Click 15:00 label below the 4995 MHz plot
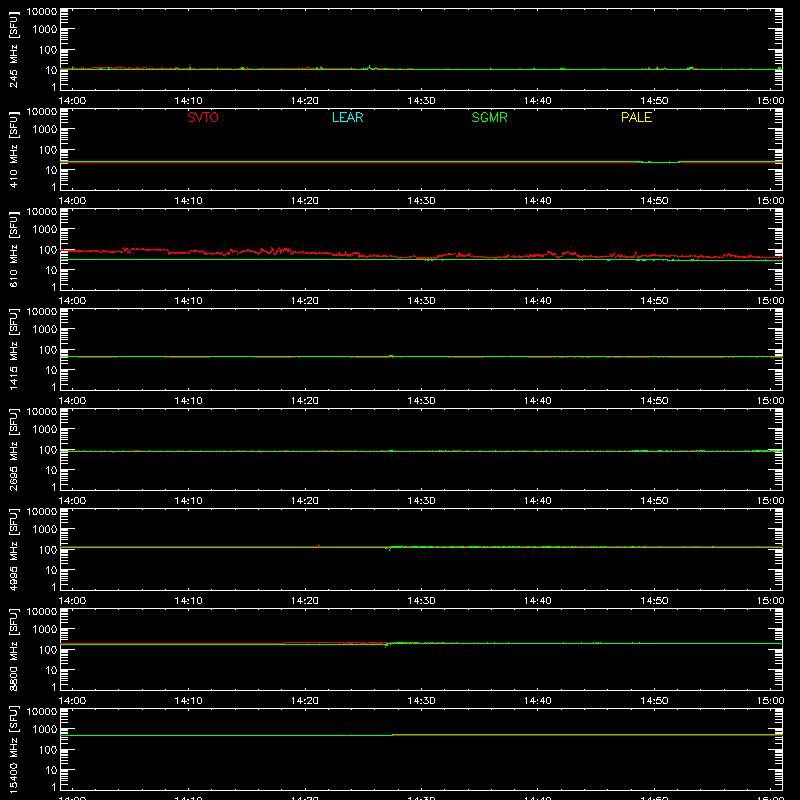Viewport: 800px width, 800px height. (770, 601)
